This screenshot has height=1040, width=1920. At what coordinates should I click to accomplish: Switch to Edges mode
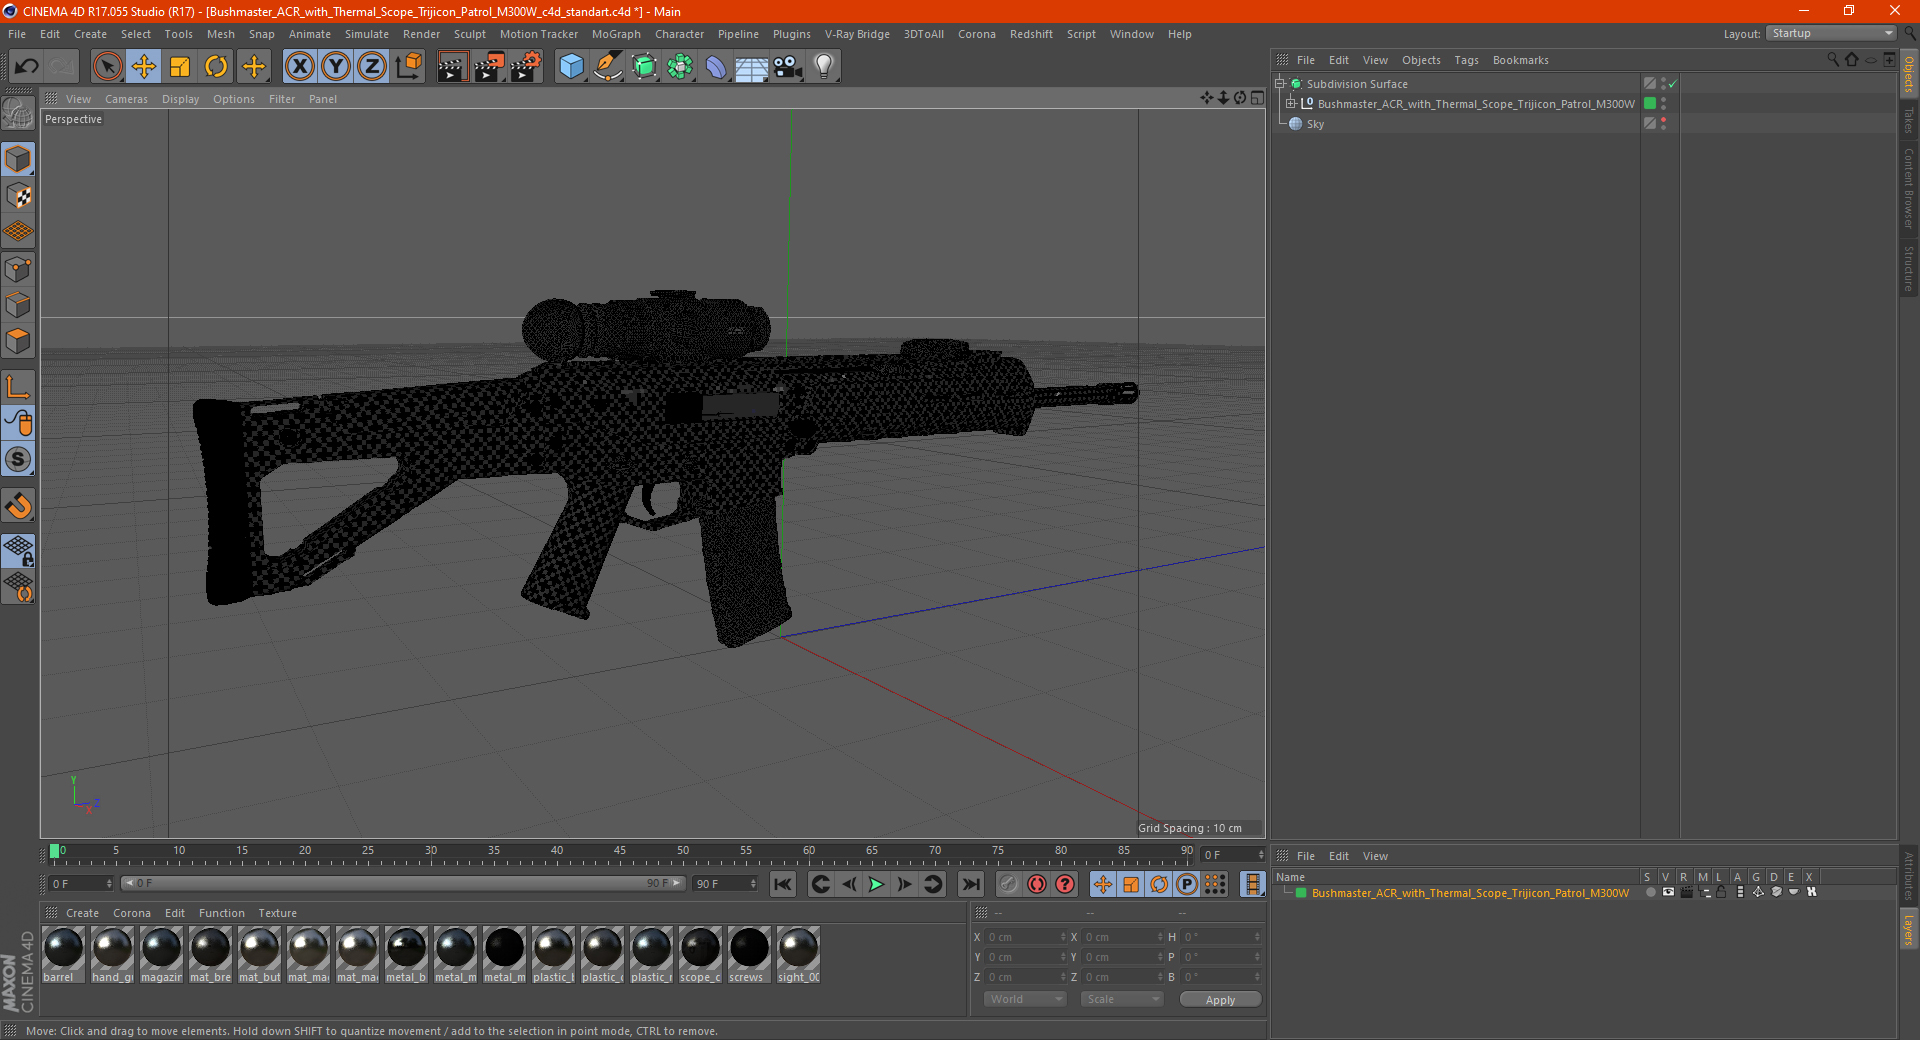click(x=18, y=305)
